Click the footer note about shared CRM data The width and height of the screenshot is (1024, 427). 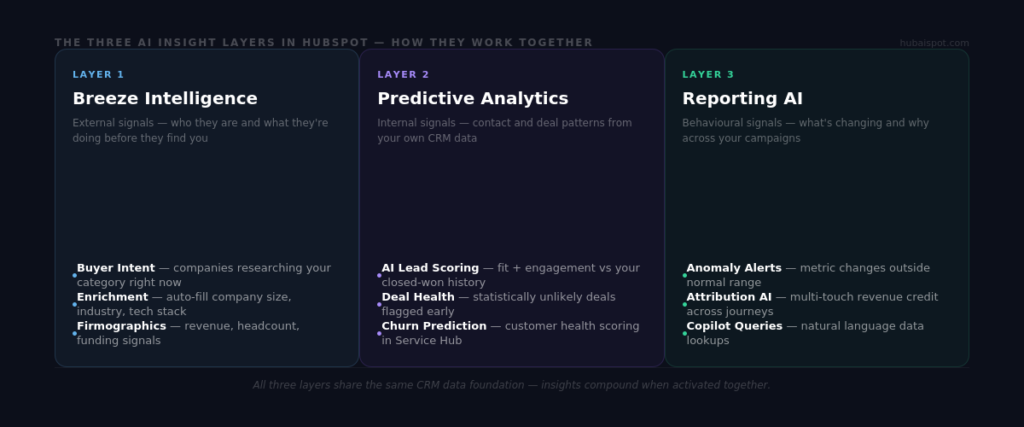[511, 385]
